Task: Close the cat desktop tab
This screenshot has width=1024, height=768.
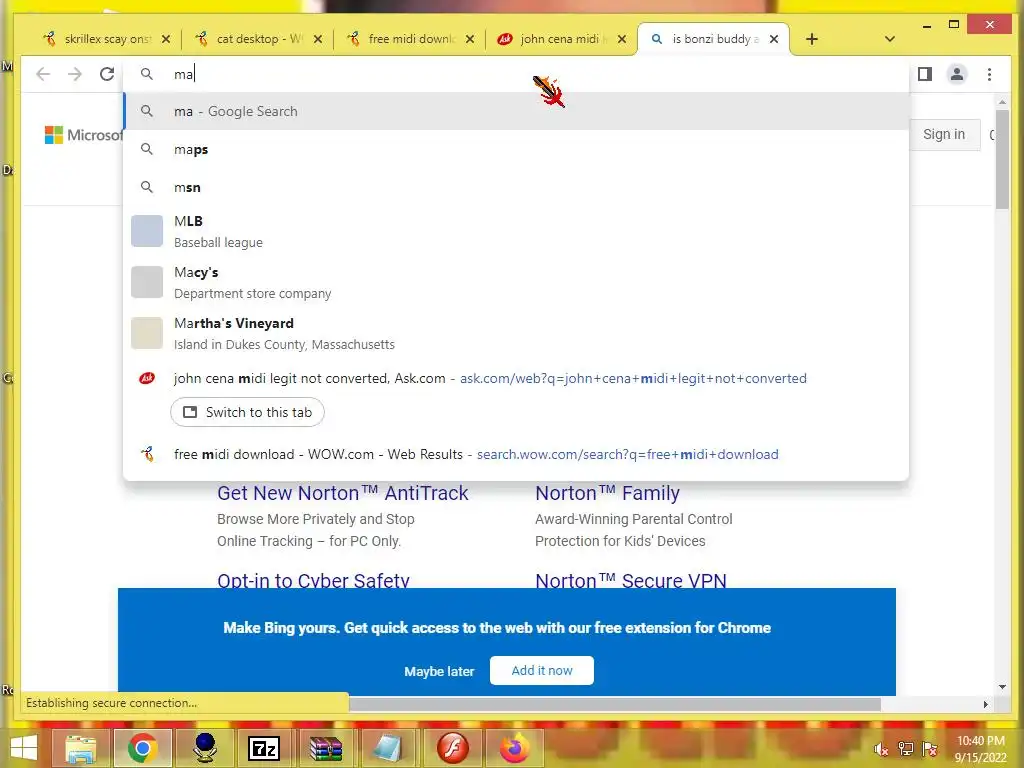Action: (317, 39)
